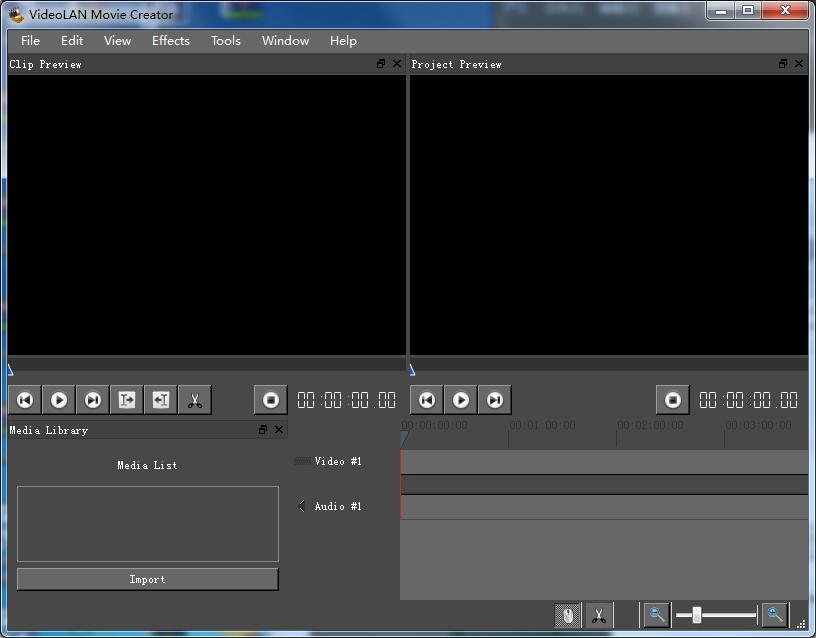The image size is (816, 638).
Task: Open the File menu
Action: pos(30,41)
